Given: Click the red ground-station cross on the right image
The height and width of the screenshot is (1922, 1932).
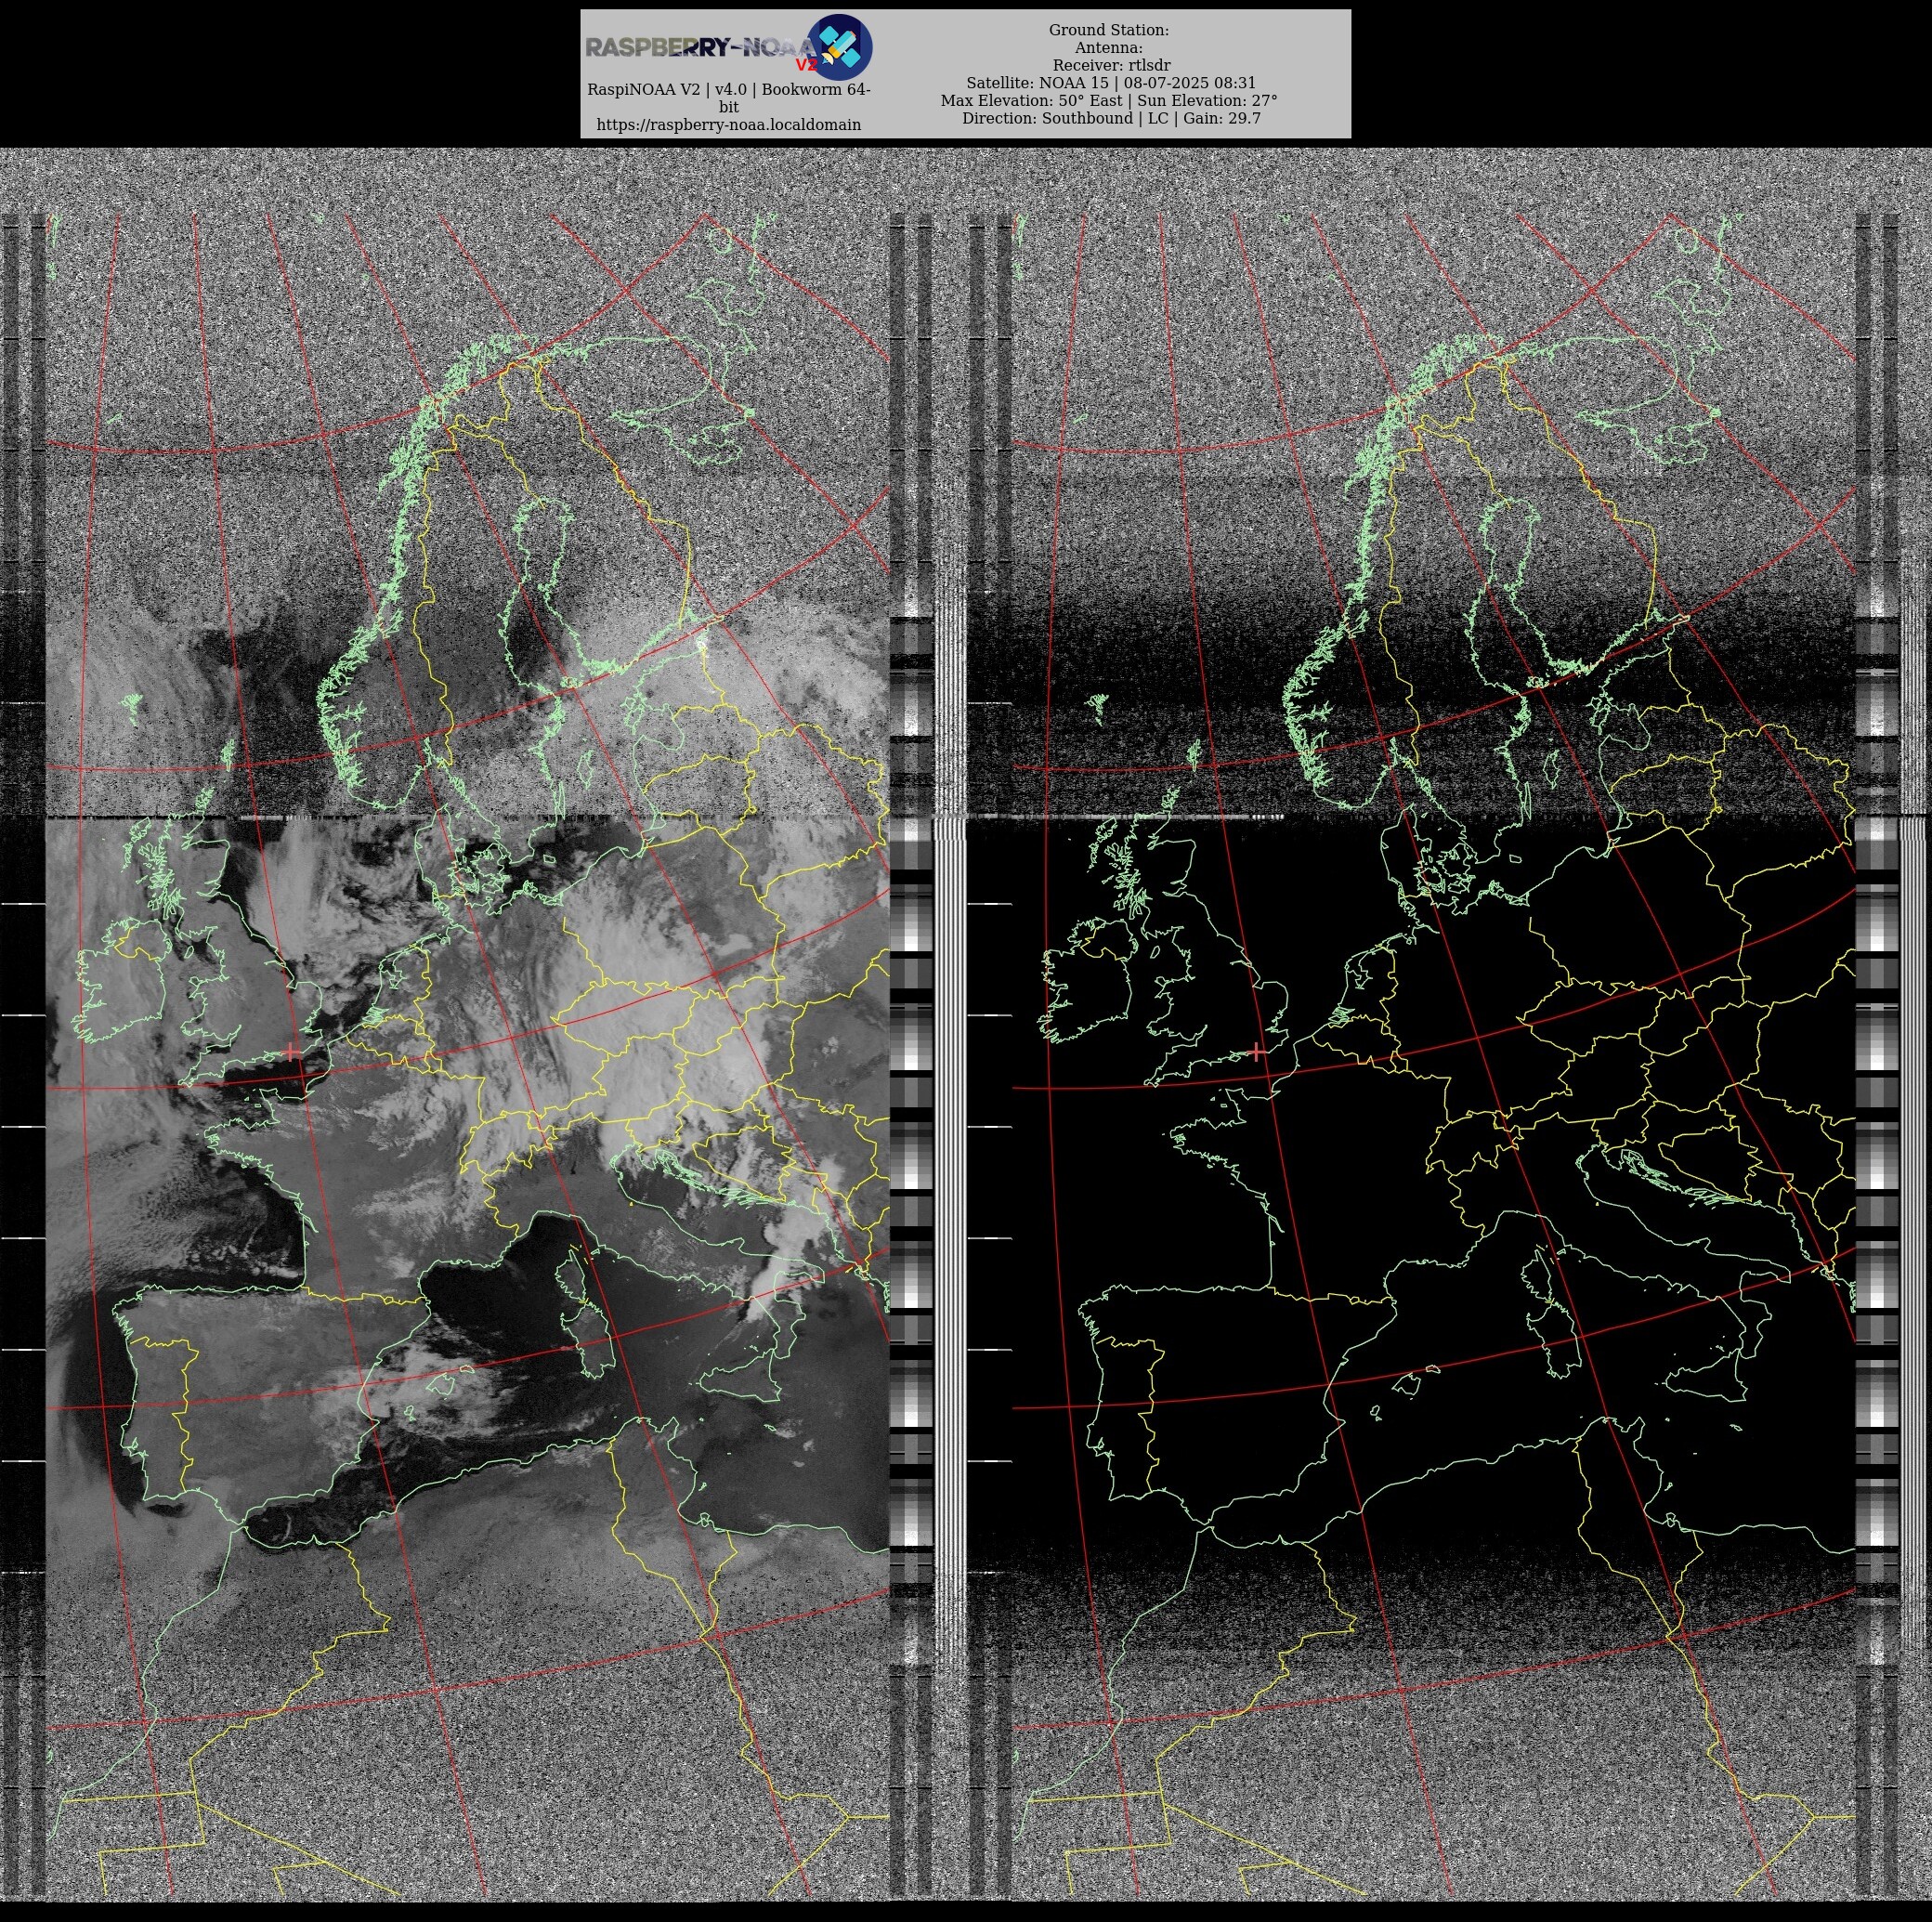Looking at the screenshot, I should 1257,1052.
